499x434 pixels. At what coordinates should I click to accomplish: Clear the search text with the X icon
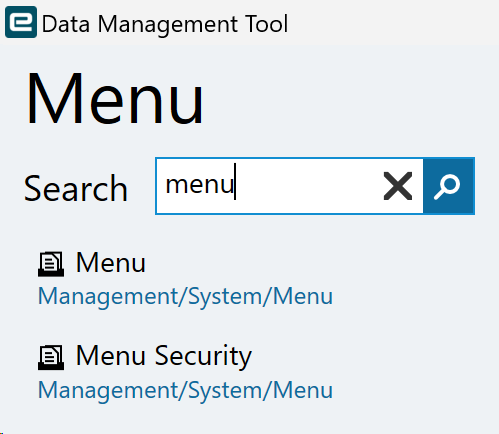coord(398,186)
